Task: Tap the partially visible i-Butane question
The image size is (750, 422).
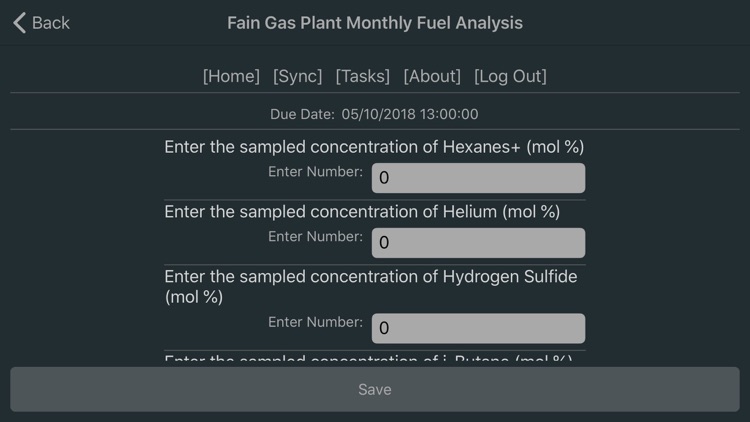Action: (x=369, y=359)
